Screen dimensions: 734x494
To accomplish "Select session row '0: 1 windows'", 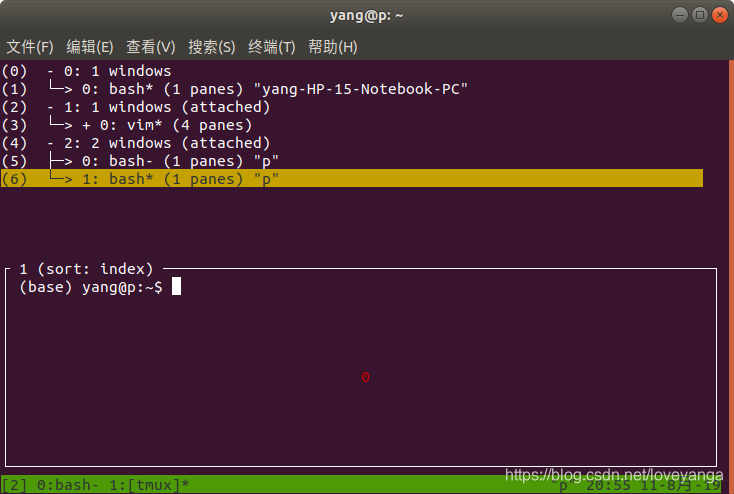I will pos(352,71).
